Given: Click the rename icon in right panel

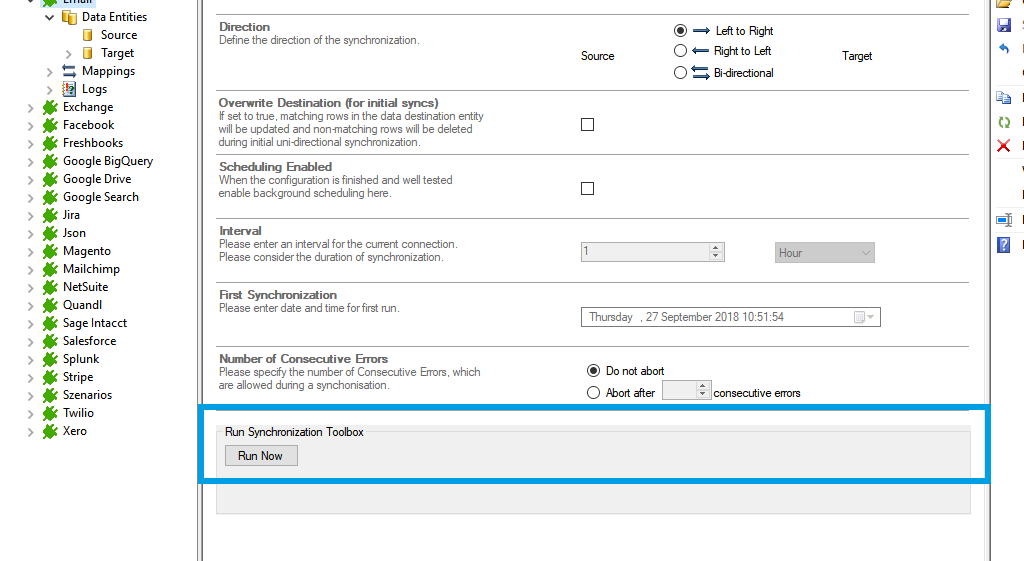Looking at the screenshot, I should pos(1004,220).
